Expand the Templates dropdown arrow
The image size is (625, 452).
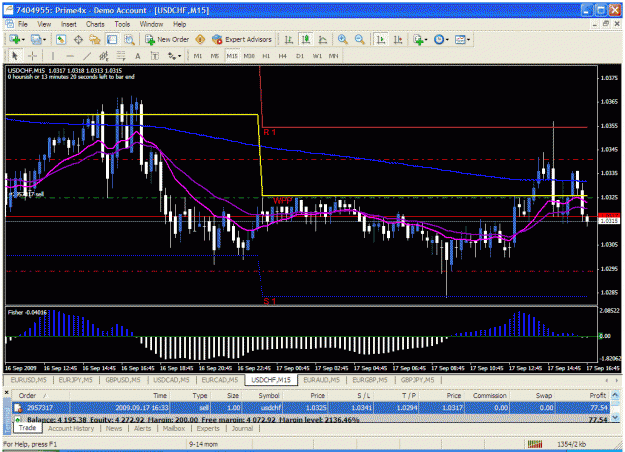(468, 40)
